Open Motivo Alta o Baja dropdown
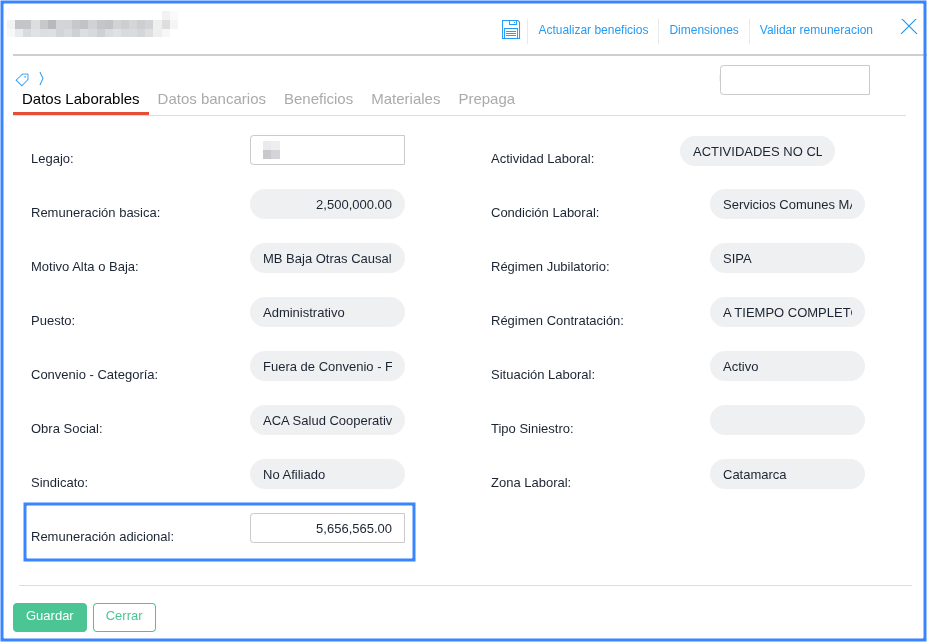Screen dimensions: 927x642 [x=328, y=258]
